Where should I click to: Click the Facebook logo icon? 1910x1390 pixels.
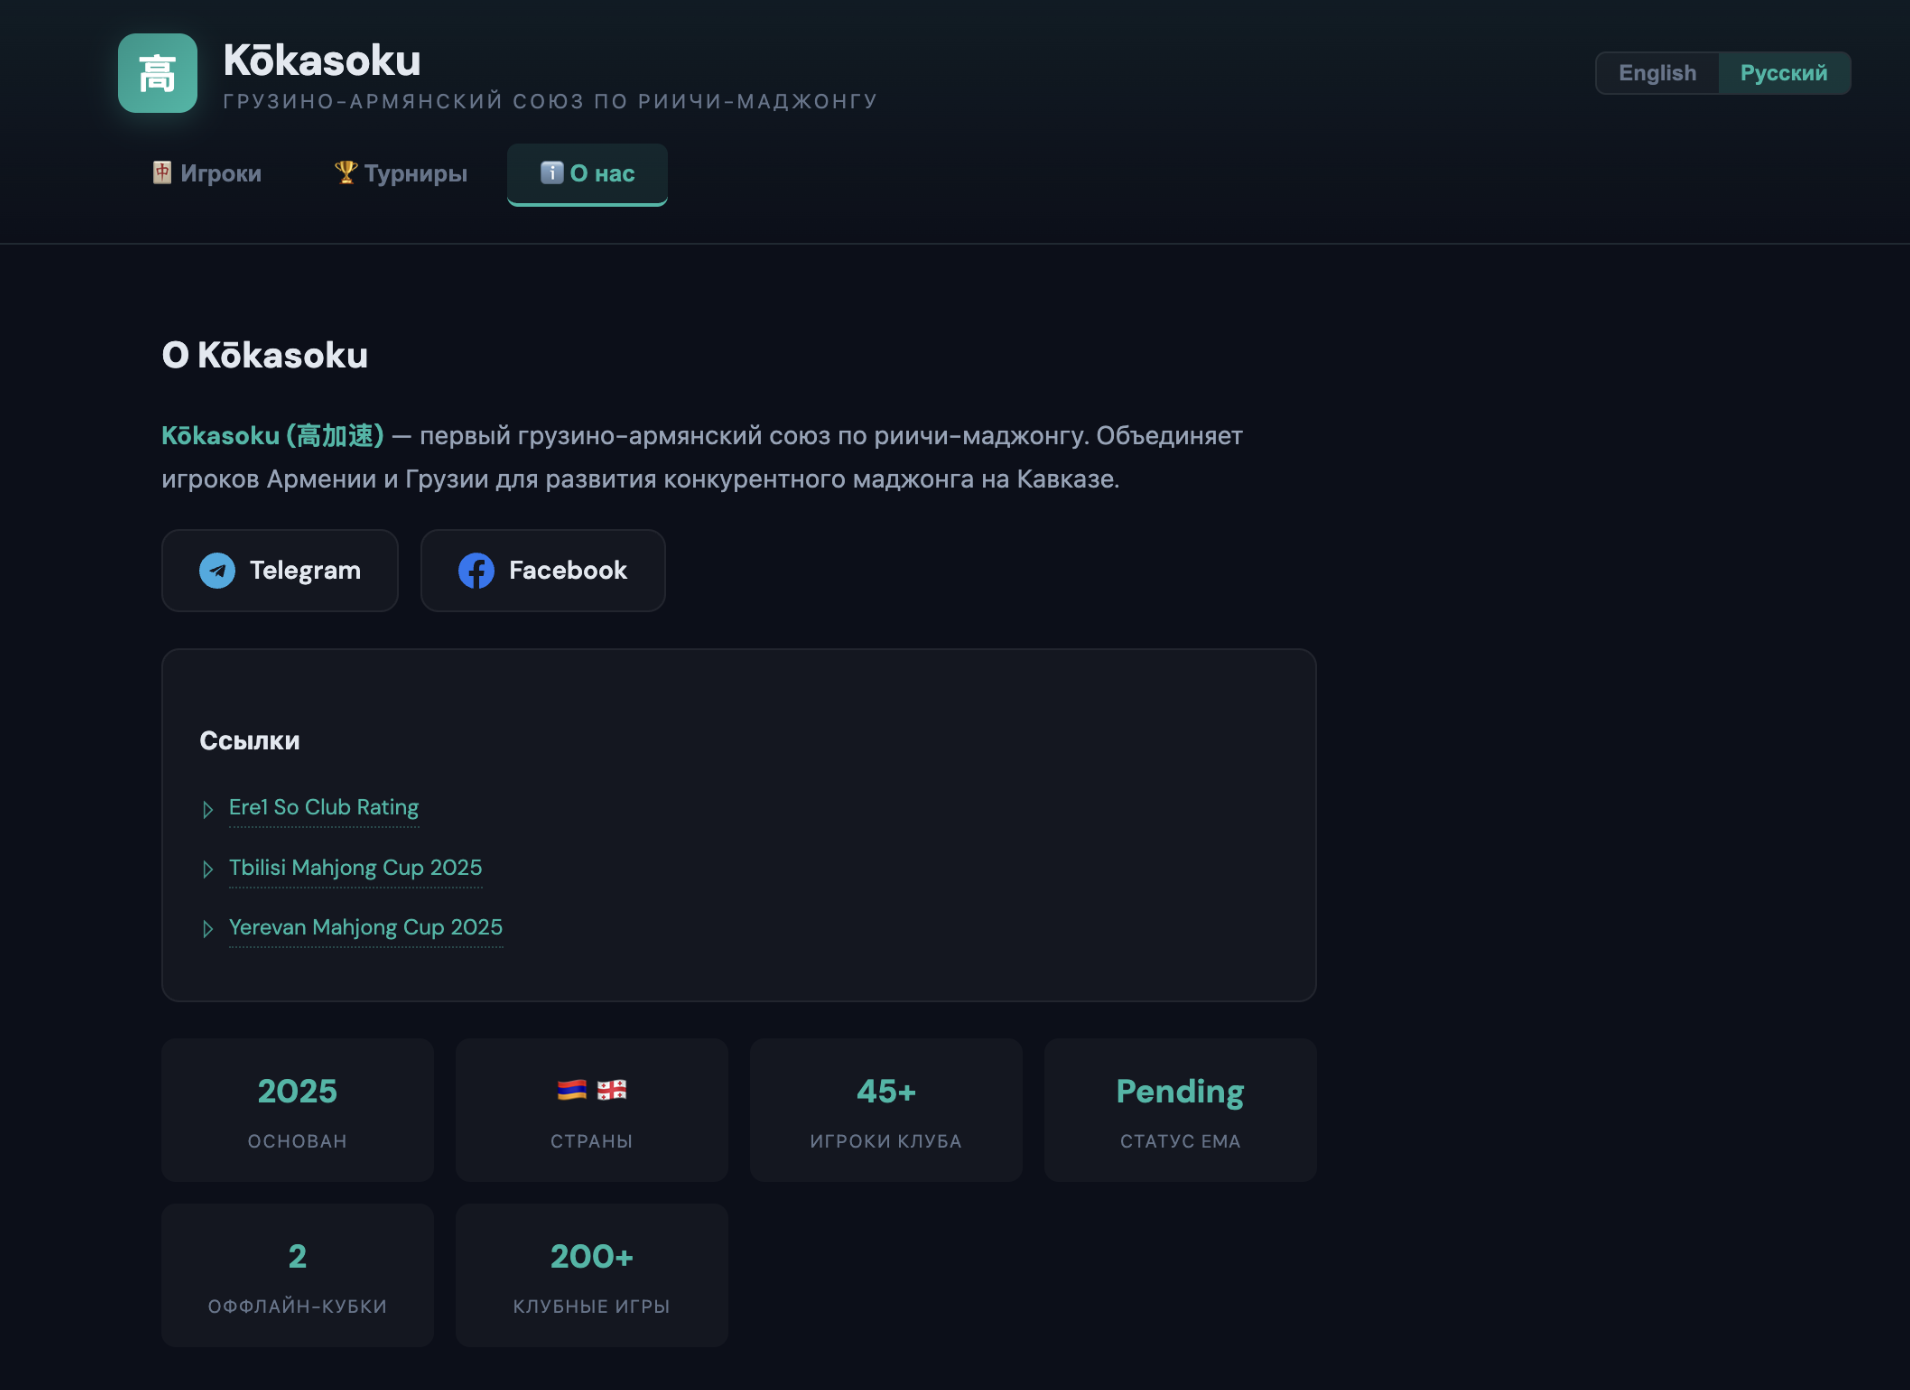coord(476,571)
